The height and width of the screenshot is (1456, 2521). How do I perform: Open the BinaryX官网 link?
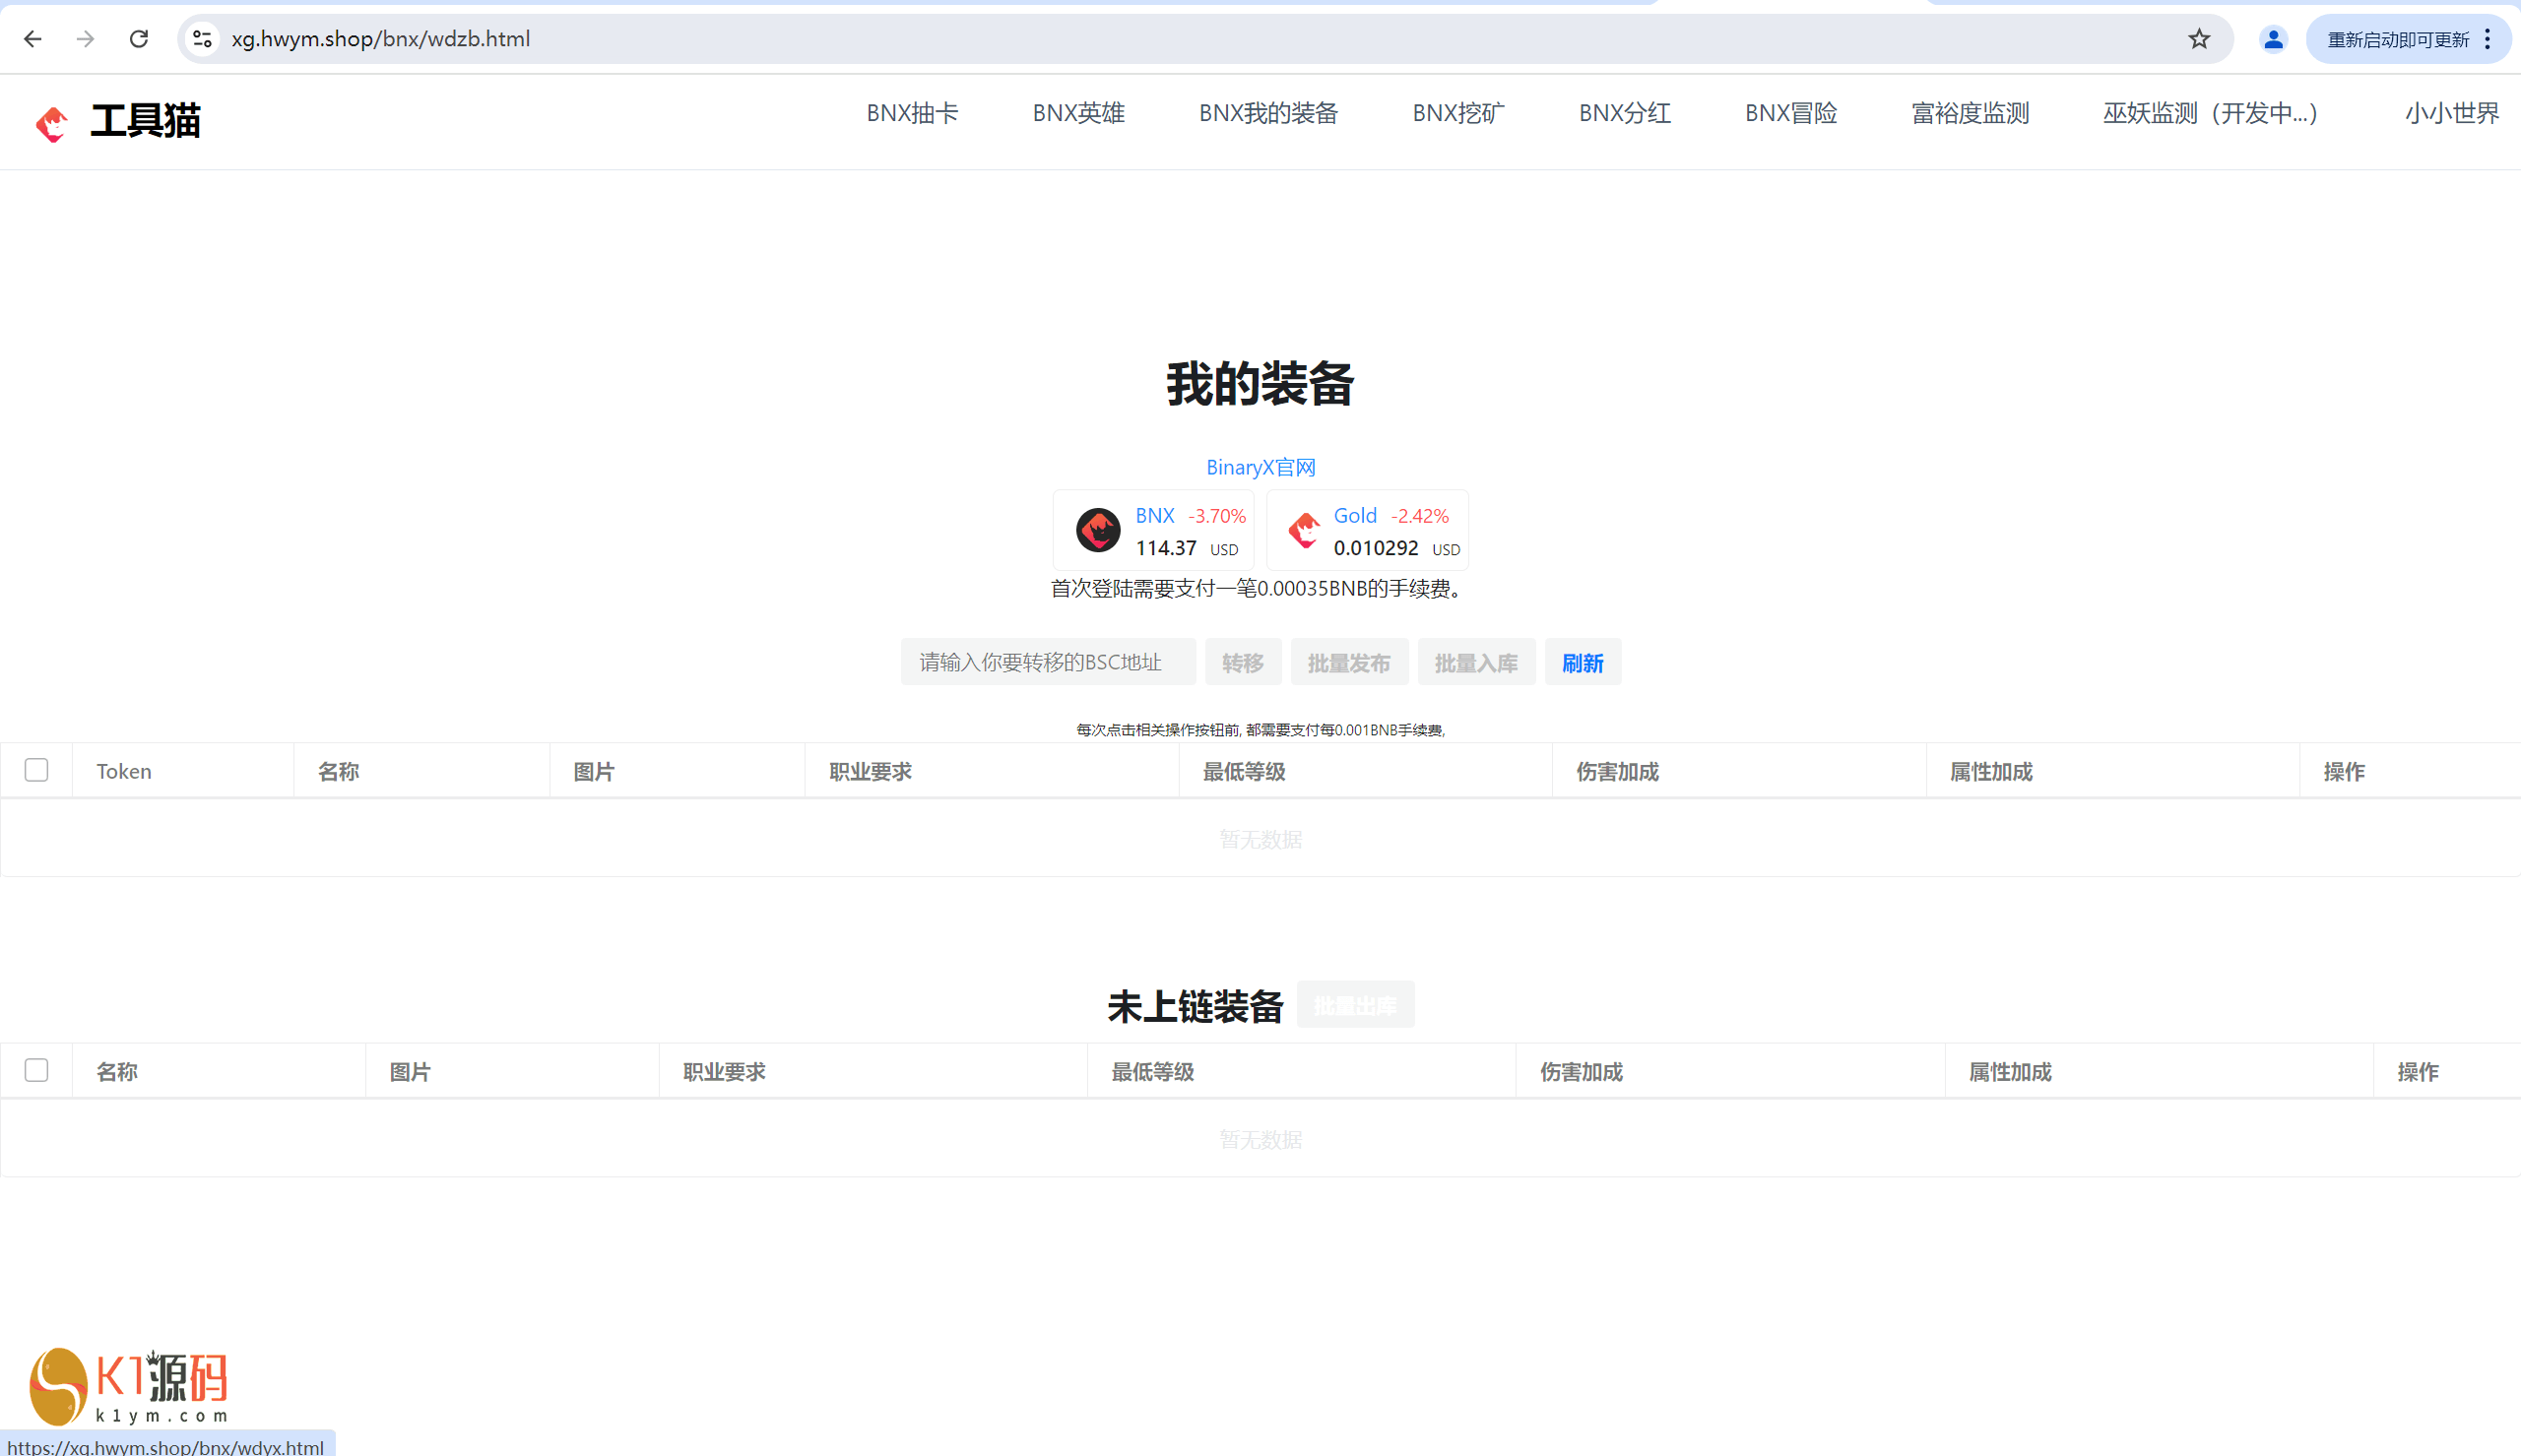click(x=1260, y=467)
